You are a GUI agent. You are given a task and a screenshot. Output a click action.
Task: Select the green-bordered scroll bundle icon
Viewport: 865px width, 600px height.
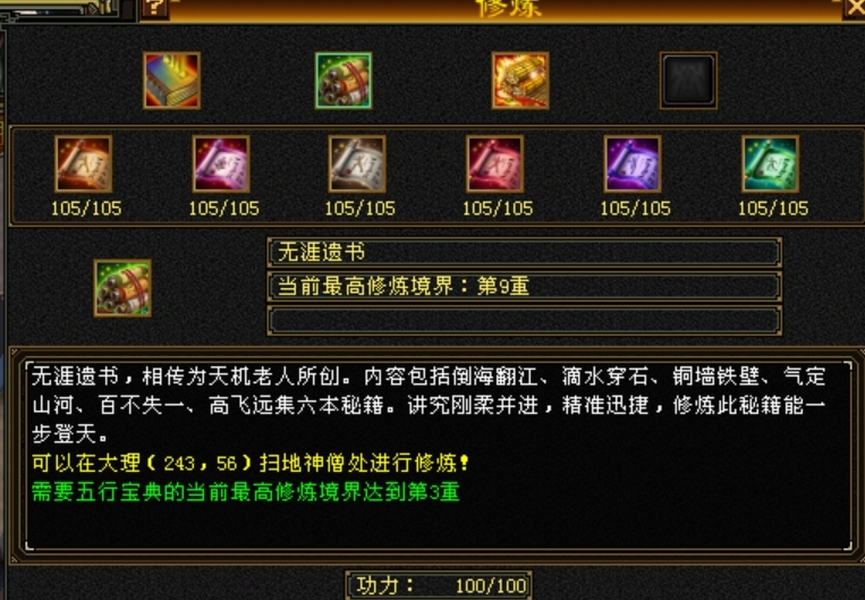[x=344, y=81]
